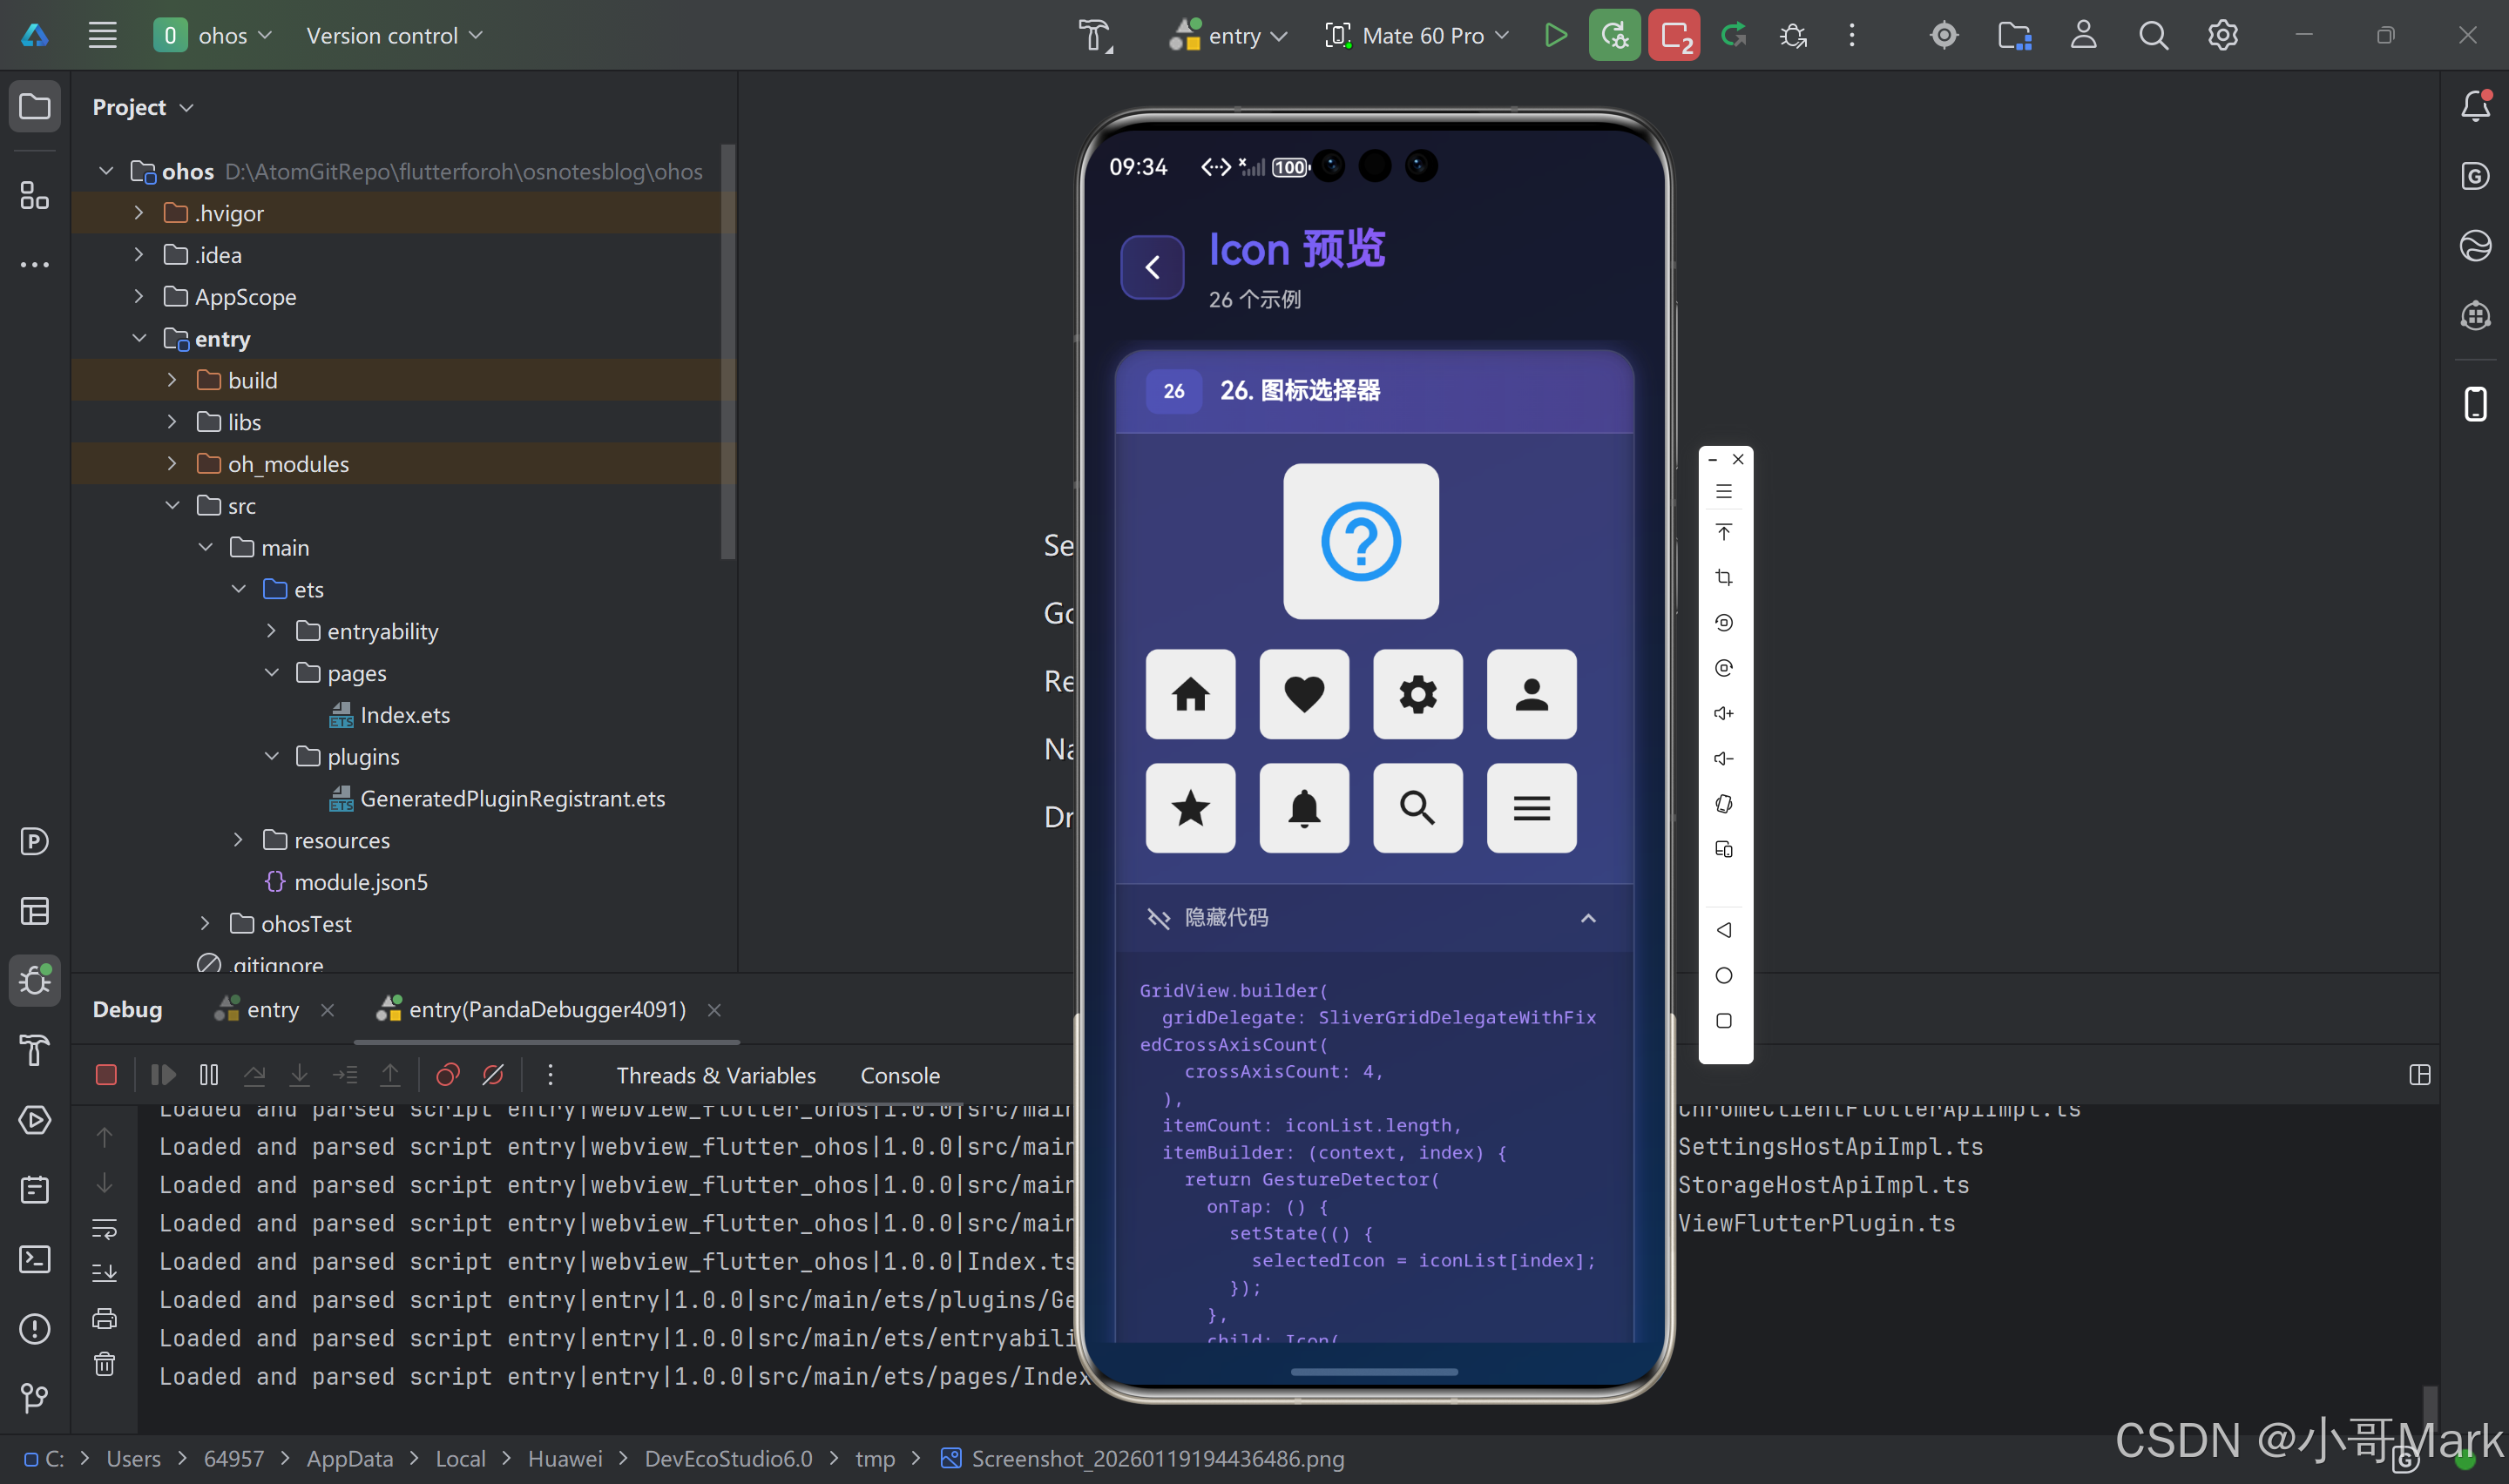2509x1484 pixels.
Task: Select the star icon in phone grid
Action: [x=1190, y=808]
